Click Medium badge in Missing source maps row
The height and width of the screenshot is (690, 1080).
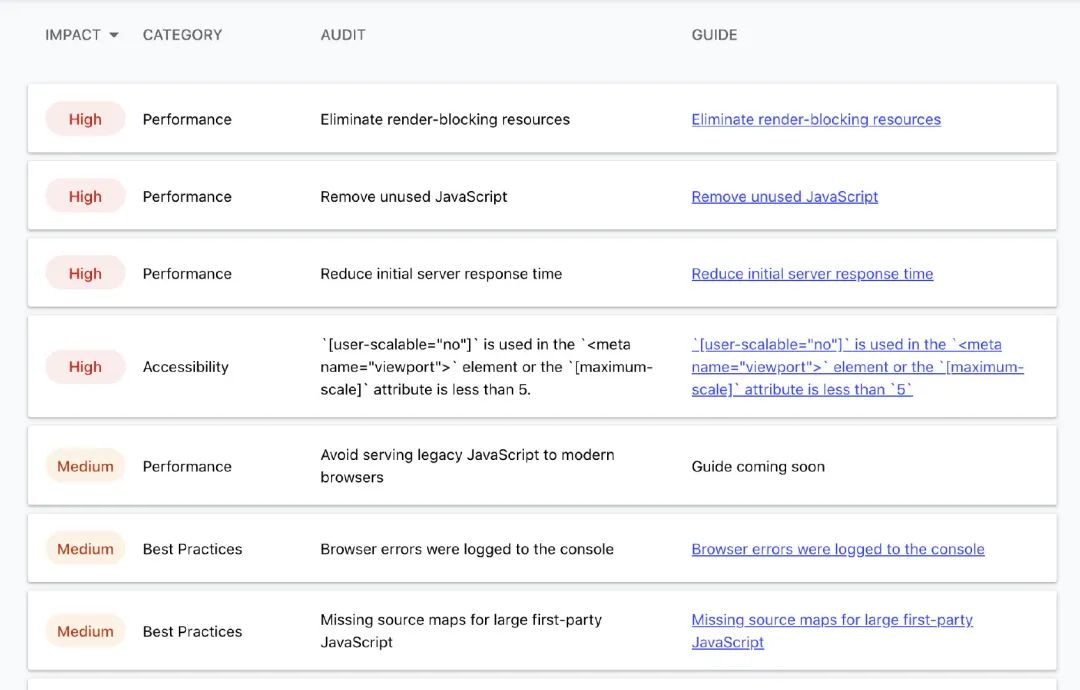coord(85,631)
